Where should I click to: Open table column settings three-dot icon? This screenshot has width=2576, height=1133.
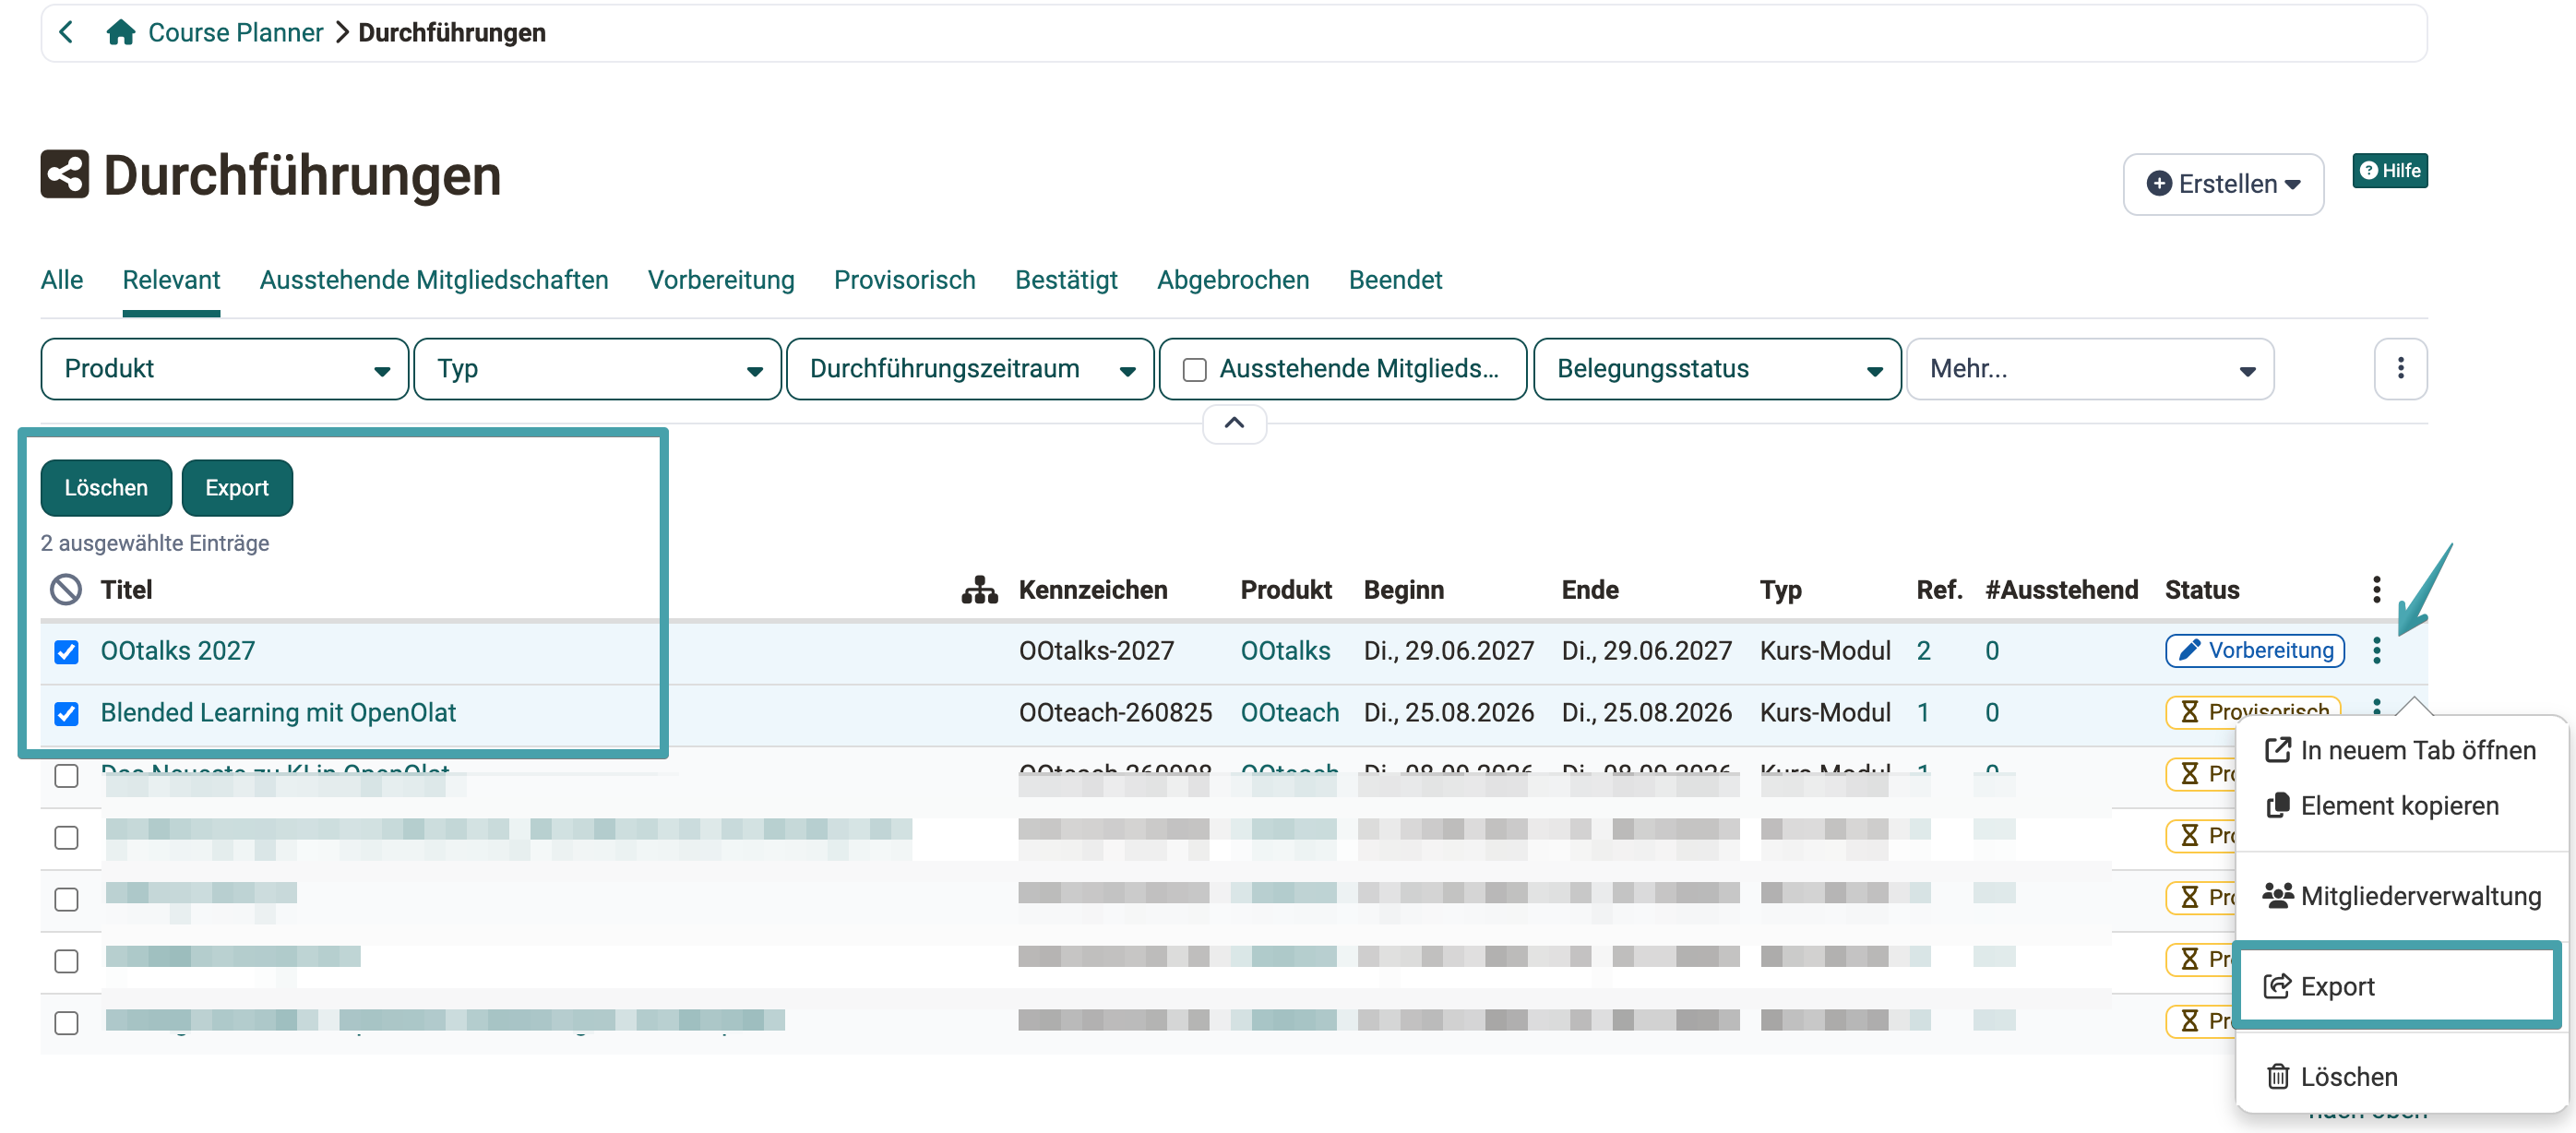(2376, 590)
